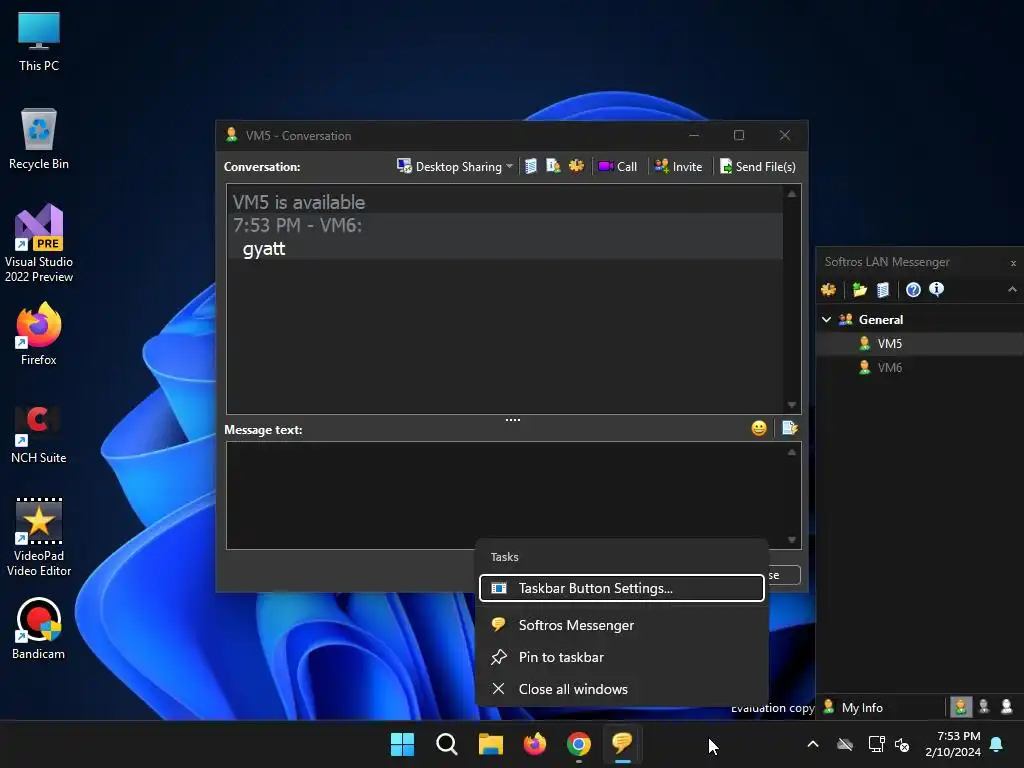This screenshot has height=768, width=1024.
Task: Open Desktop Sharing in conversation toolbar
Action: (449, 167)
